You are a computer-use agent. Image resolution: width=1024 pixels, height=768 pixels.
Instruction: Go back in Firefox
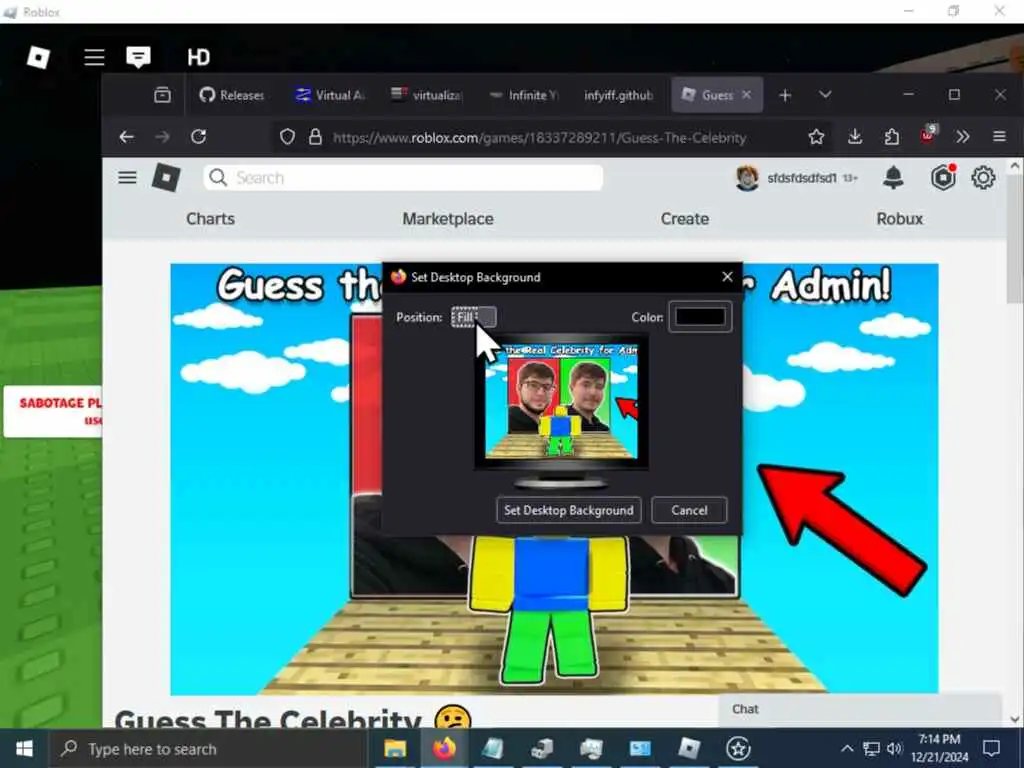[127, 136]
